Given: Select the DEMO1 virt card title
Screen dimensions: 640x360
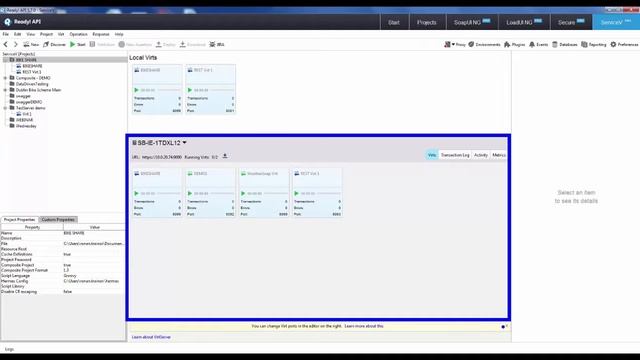Looking at the screenshot, I should pos(200,173).
